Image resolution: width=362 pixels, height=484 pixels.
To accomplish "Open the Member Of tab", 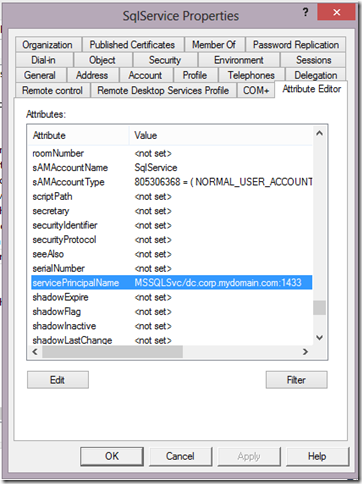I will coord(214,45).
